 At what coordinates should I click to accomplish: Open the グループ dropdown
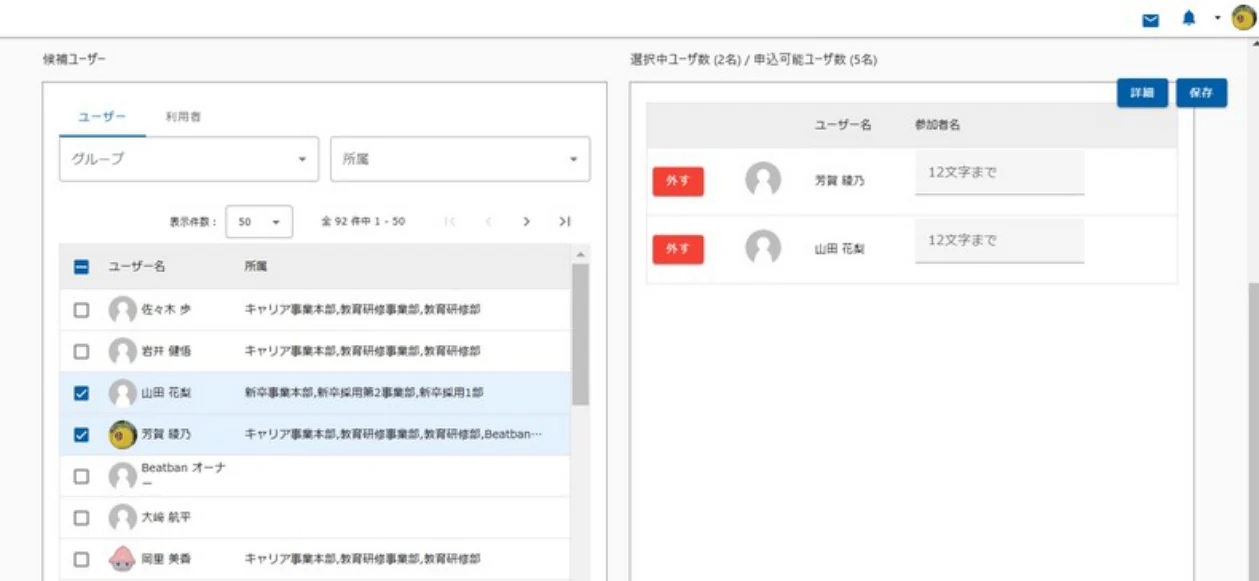[x=189, y=159]
